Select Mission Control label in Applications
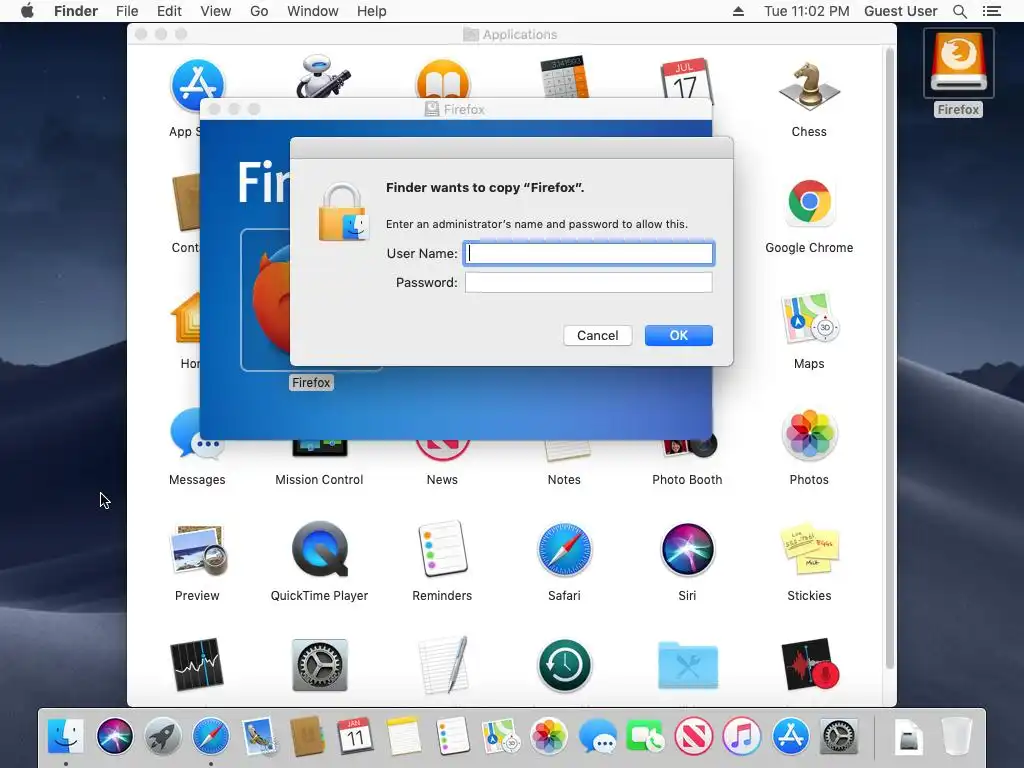 pyautogui.click(x=319, y=479)
